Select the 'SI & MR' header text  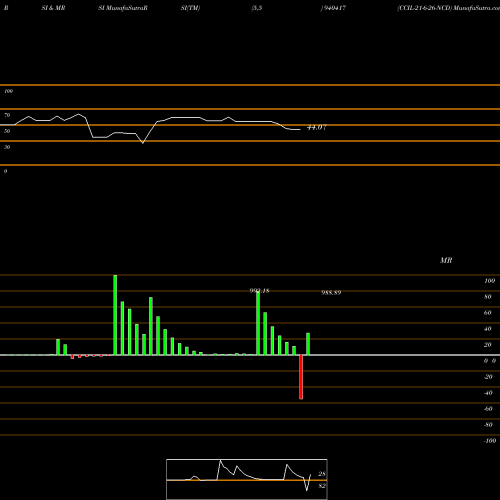[x=53, y=8]
